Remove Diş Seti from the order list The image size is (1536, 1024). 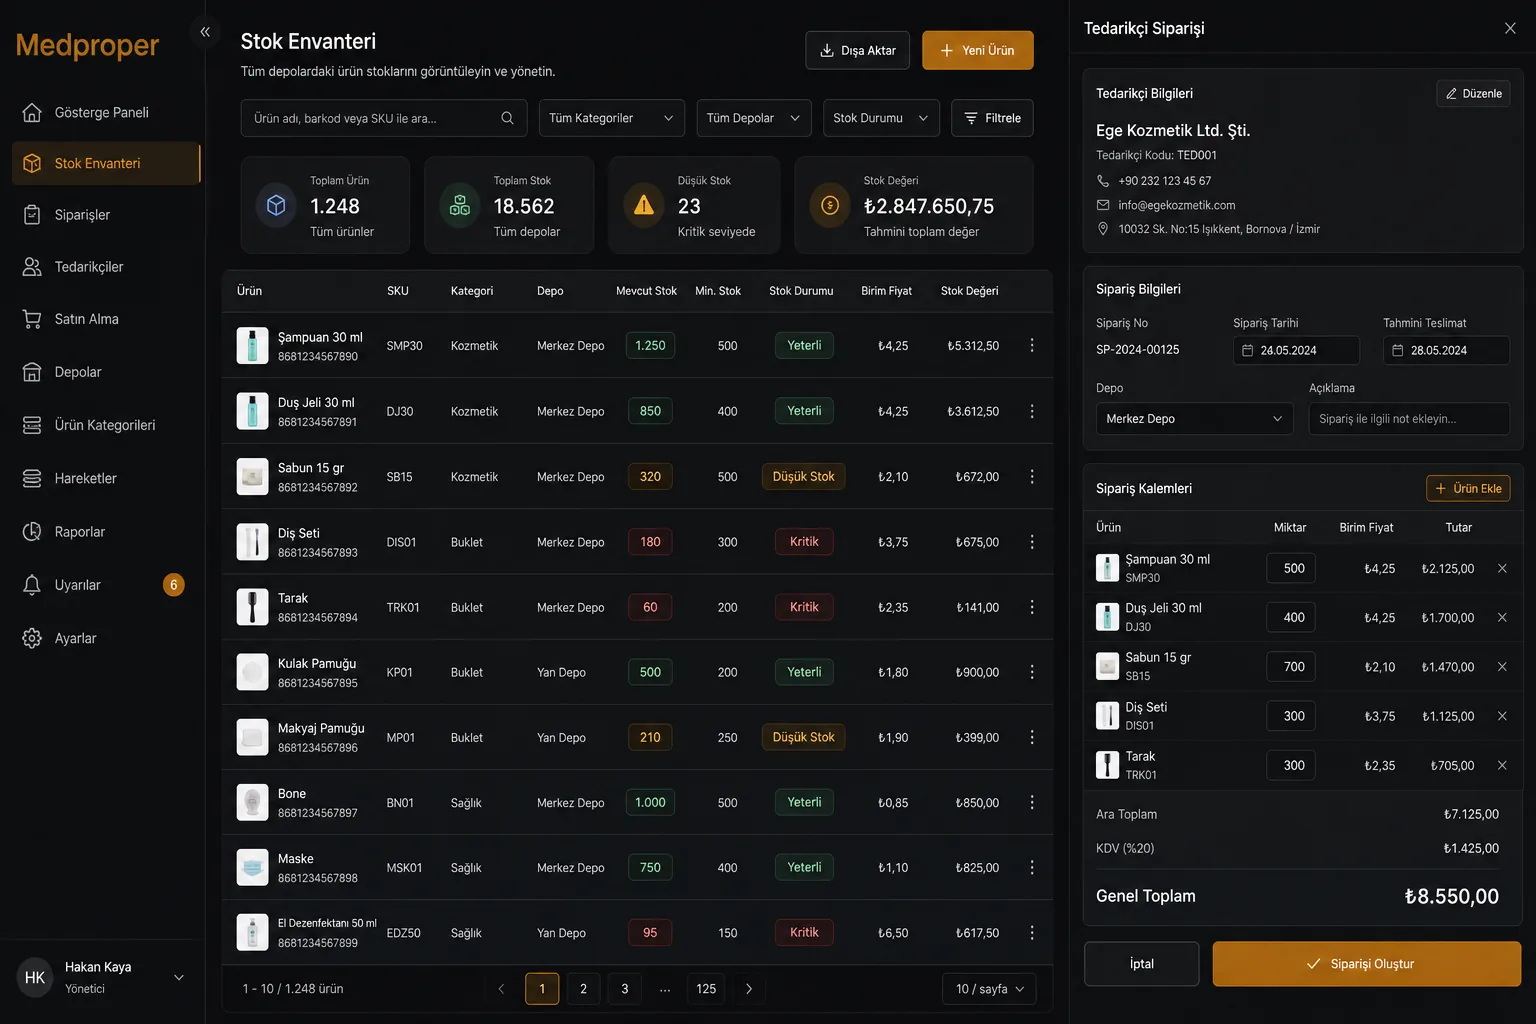(1502, 716)
